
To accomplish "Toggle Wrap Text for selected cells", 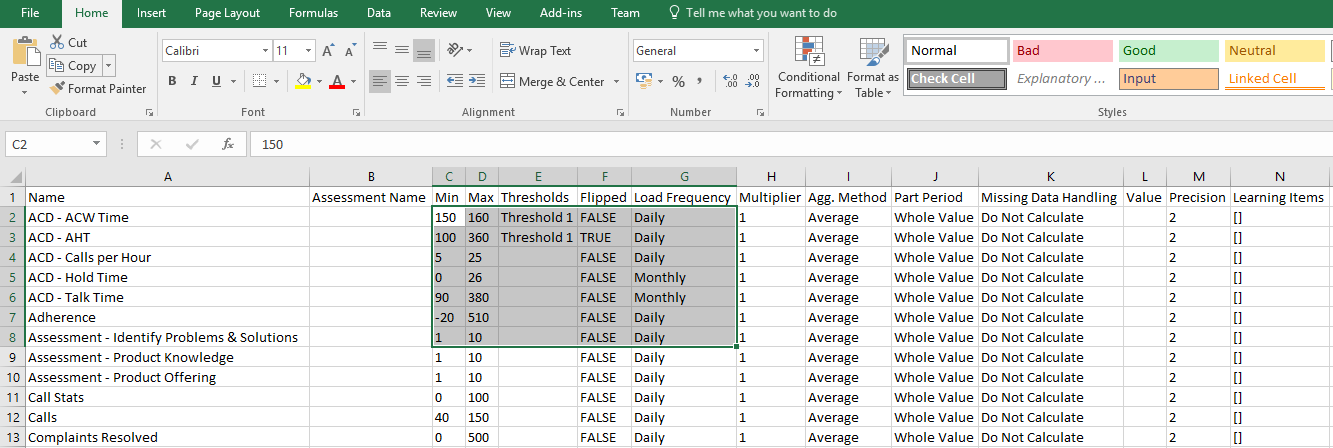I will tap(535, 51).
